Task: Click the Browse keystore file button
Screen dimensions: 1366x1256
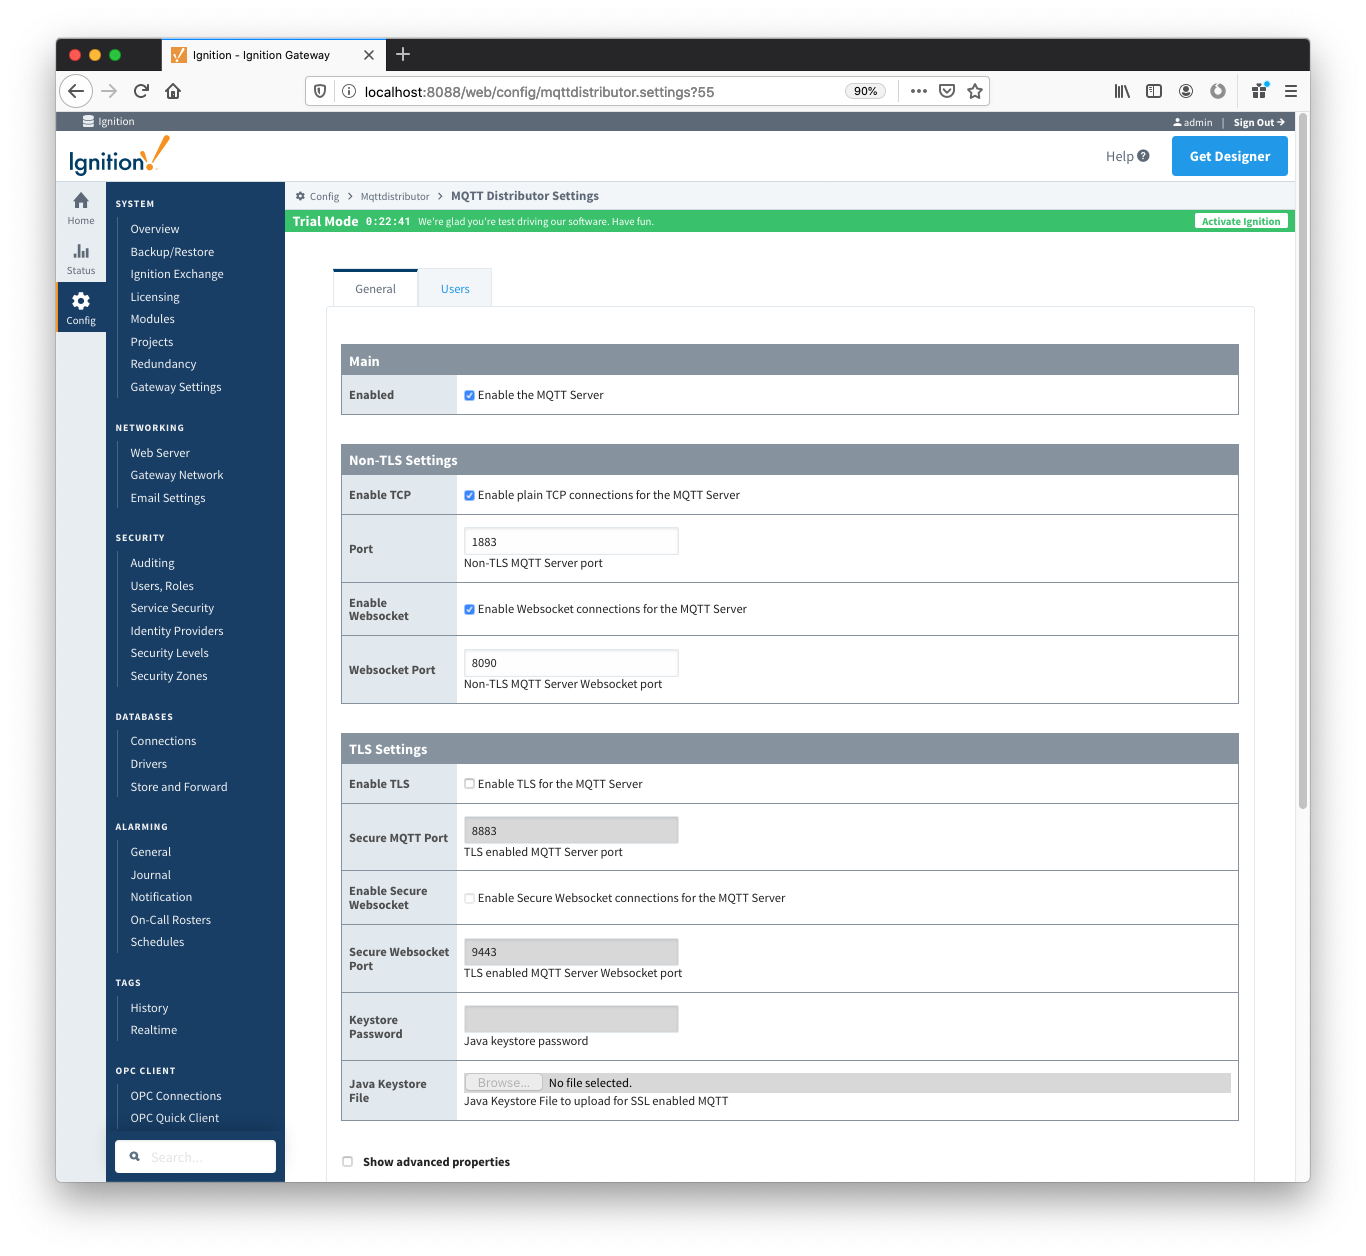Action: click(503, 1083)
